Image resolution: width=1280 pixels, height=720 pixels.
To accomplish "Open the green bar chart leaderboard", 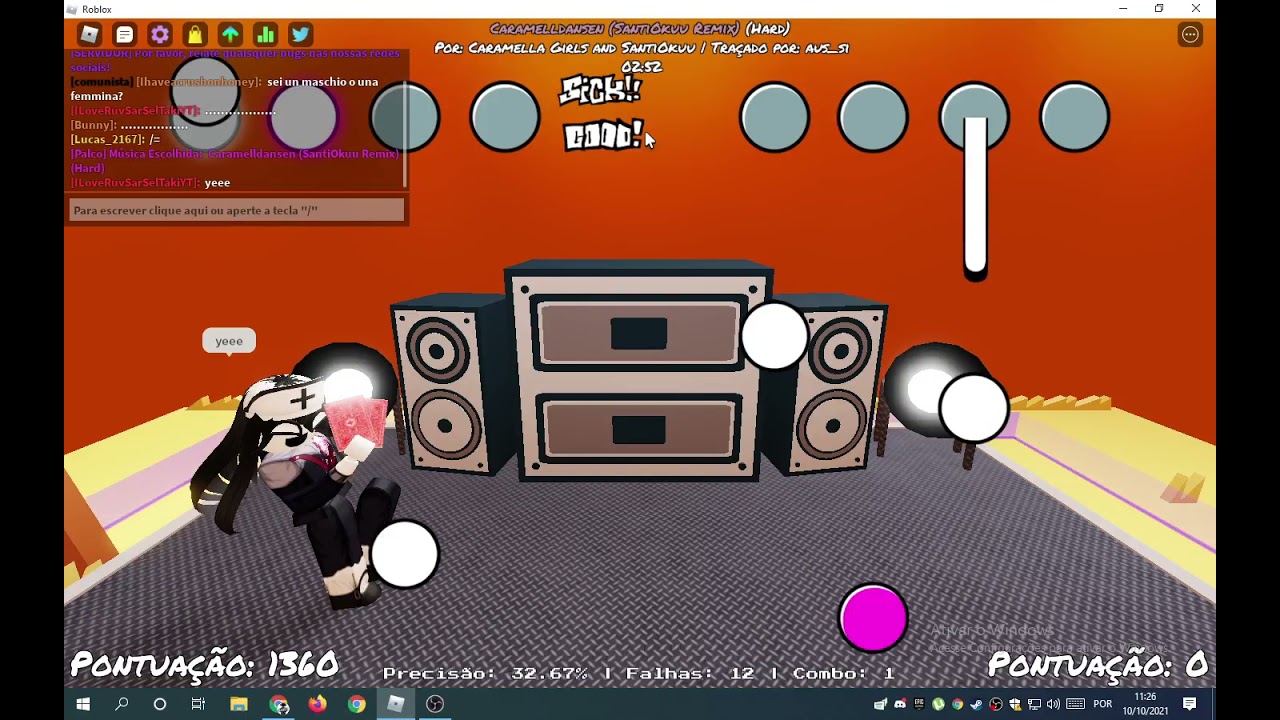I will coord(265,35).
